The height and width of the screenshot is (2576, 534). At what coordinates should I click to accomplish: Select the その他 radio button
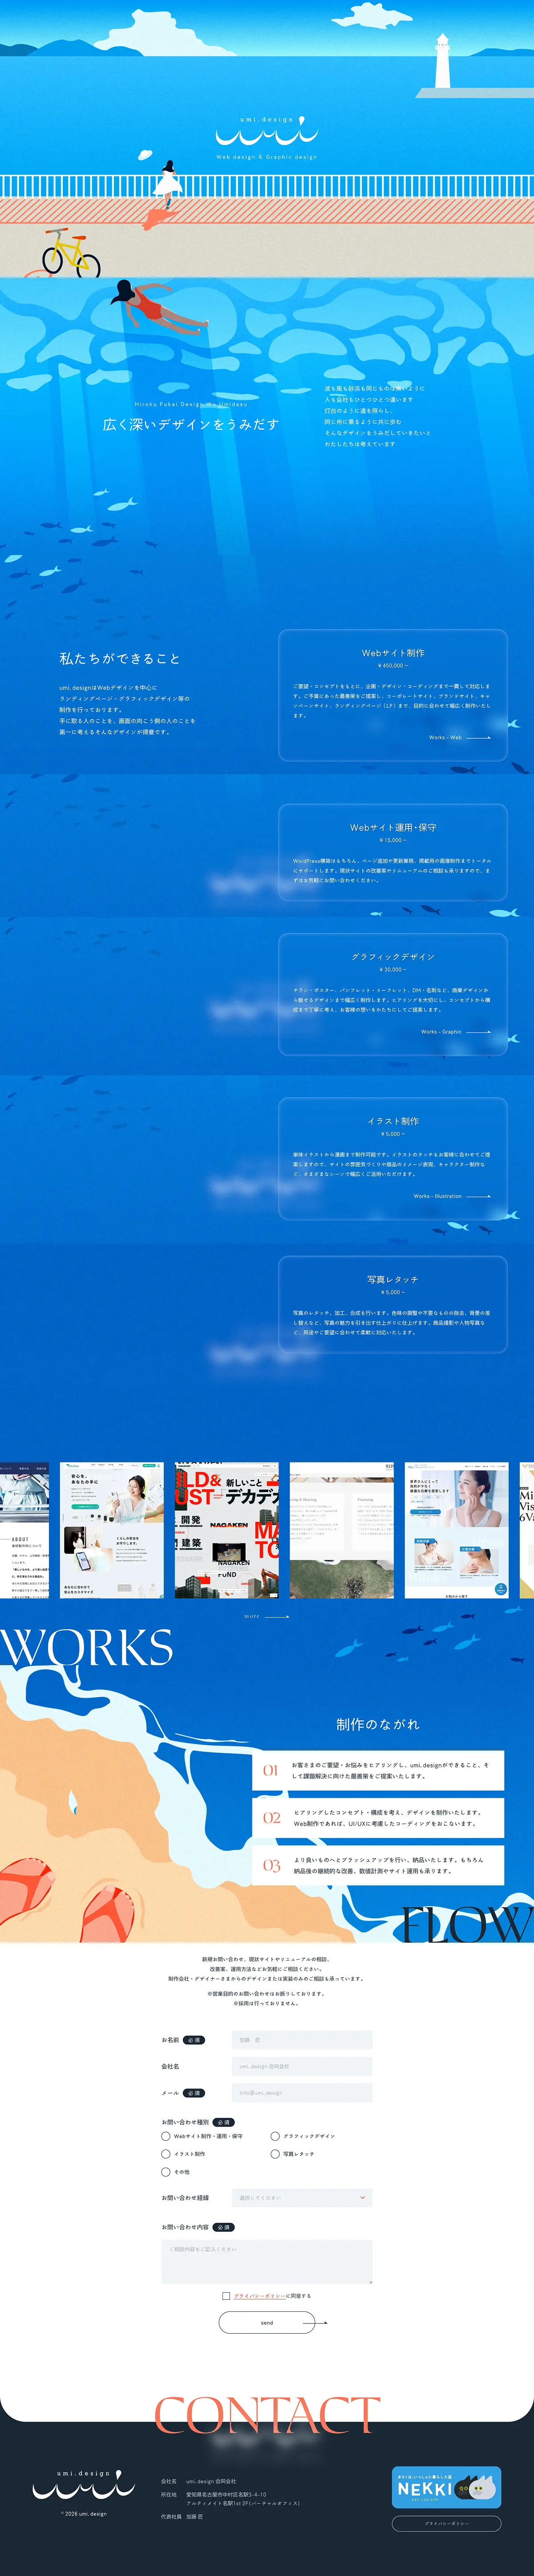coord(166,2172)
